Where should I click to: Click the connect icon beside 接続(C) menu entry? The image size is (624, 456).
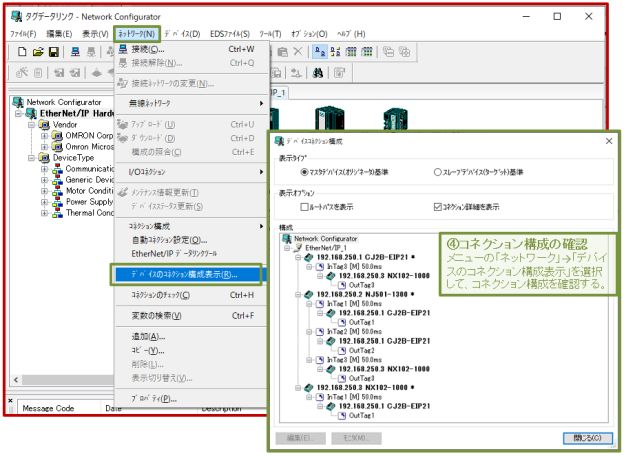[x=123, y=49]
